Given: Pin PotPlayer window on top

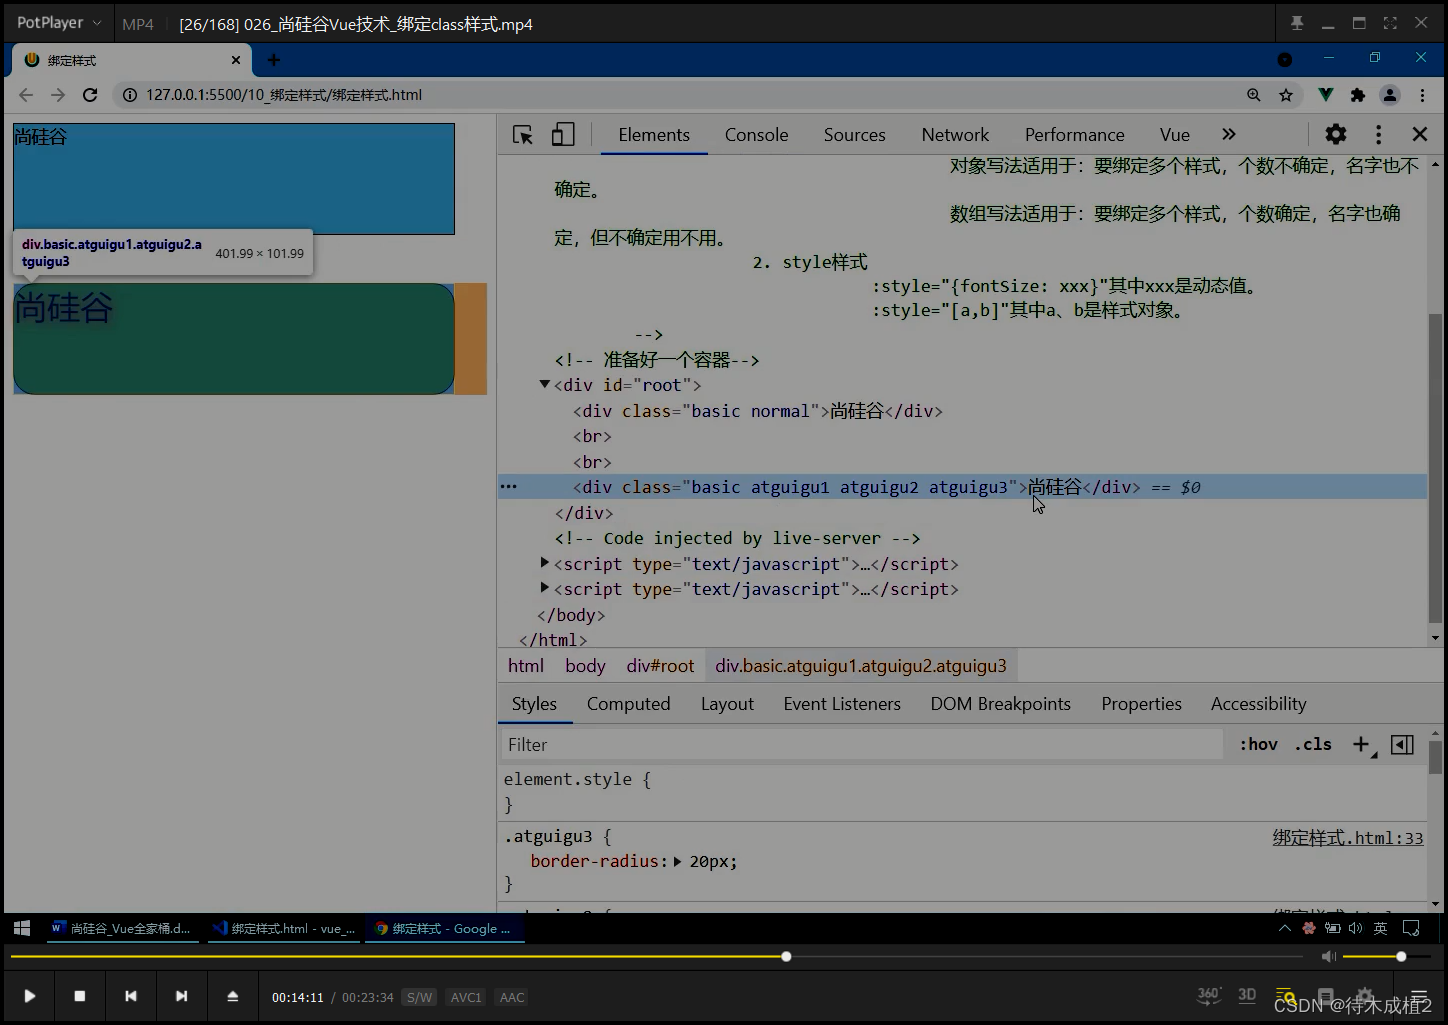Looking at the screenshot, I should point(1297,23).
